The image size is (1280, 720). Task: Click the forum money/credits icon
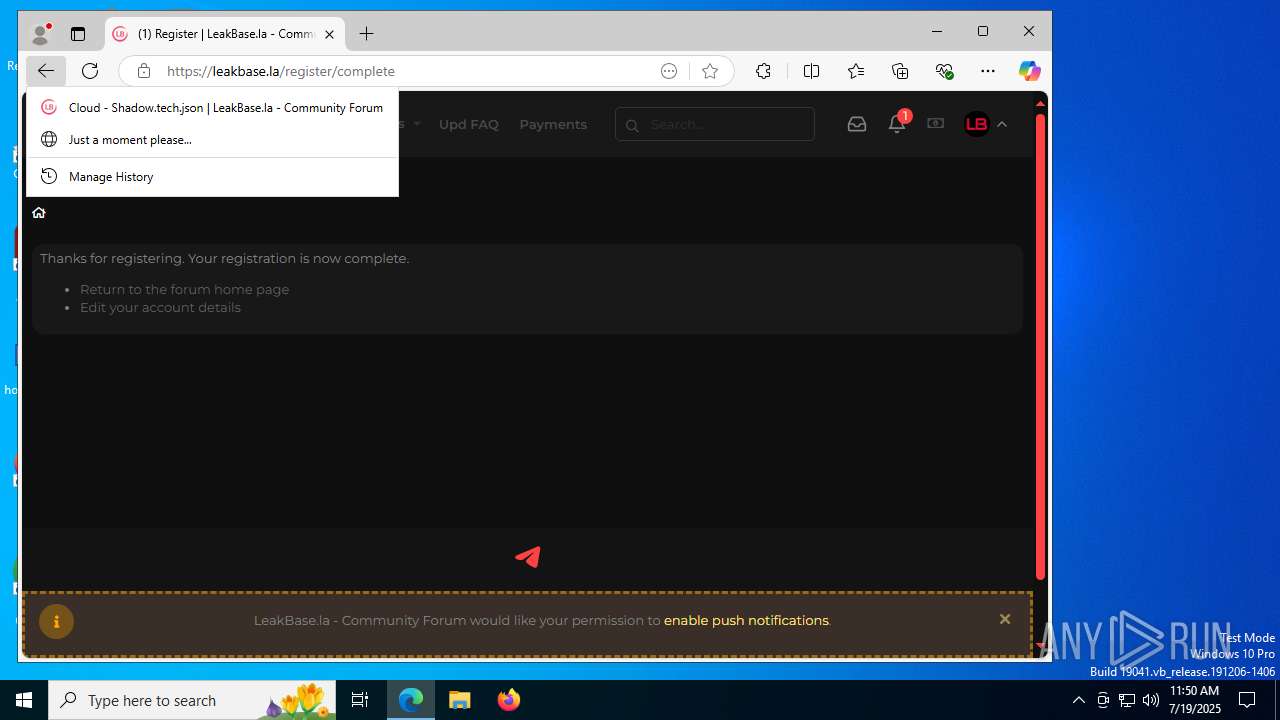pyautogui.click(x=935, y=124)
